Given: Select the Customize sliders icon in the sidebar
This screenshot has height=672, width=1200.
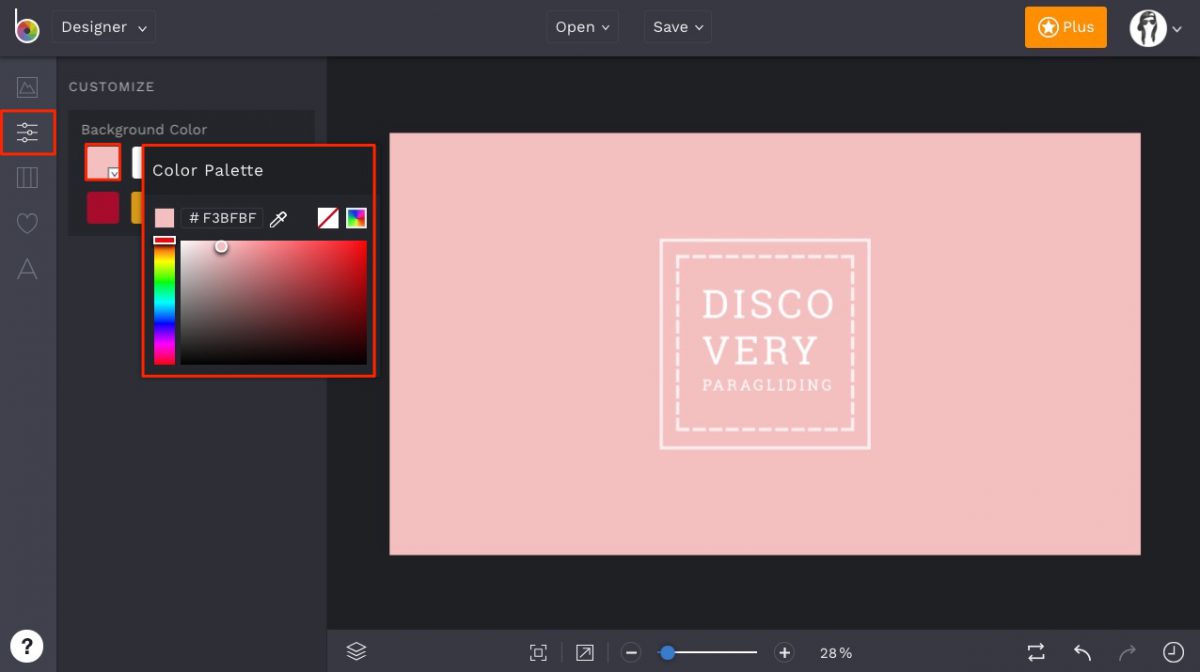Looking at the screenshot, I should (27, 132).
